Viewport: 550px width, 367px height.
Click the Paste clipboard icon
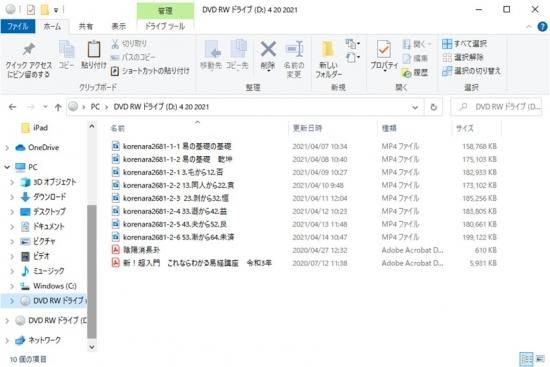pyautogui.click(x=94, y=49)
